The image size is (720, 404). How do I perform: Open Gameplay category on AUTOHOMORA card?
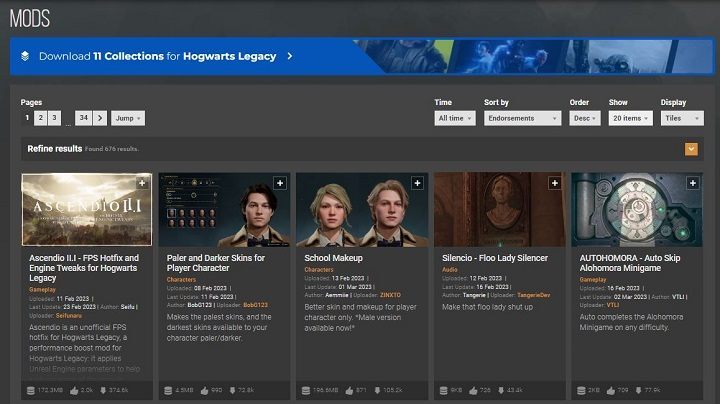pos(593,280)
